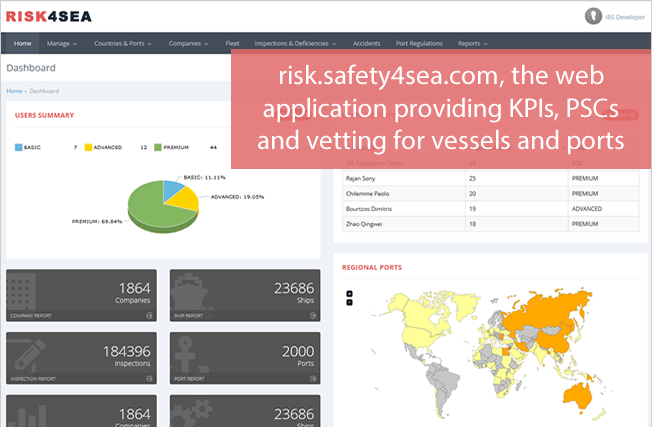The width and height of the screenshot is (652, 427).
Task: Click the ship icon on Ships card
Action: coord(189,292)
